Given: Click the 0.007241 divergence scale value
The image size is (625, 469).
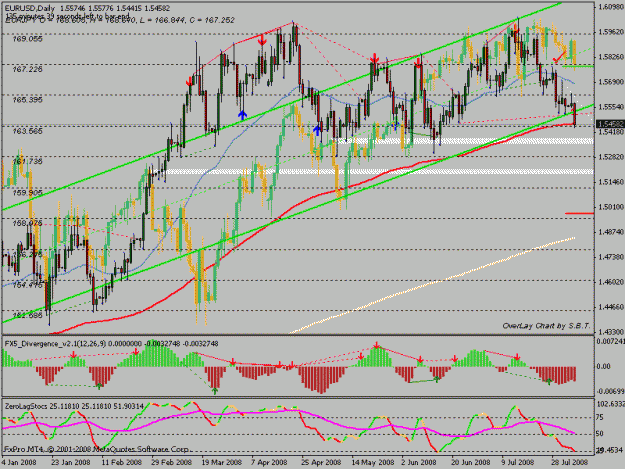Looking at the screenshot, I should (610, 341).
